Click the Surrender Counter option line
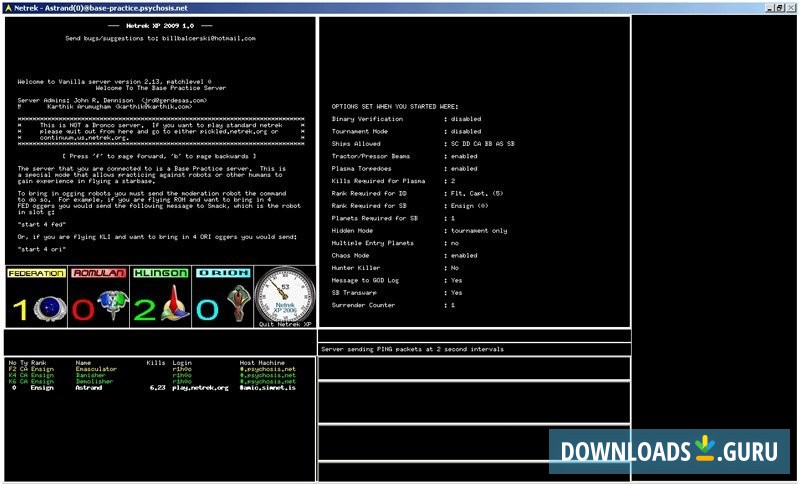The width and height of the screenshot is (800, 484). pos(393,305)
